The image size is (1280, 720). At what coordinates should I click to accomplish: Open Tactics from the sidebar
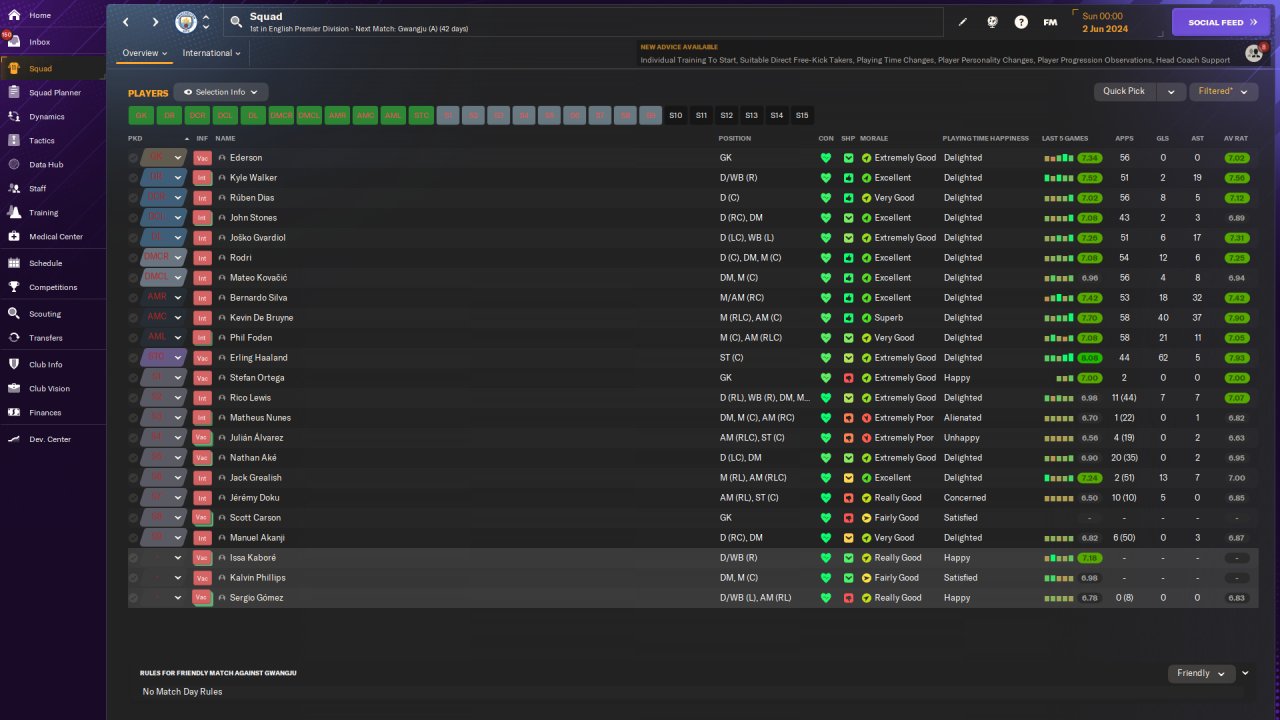click(x=52, y=141)
